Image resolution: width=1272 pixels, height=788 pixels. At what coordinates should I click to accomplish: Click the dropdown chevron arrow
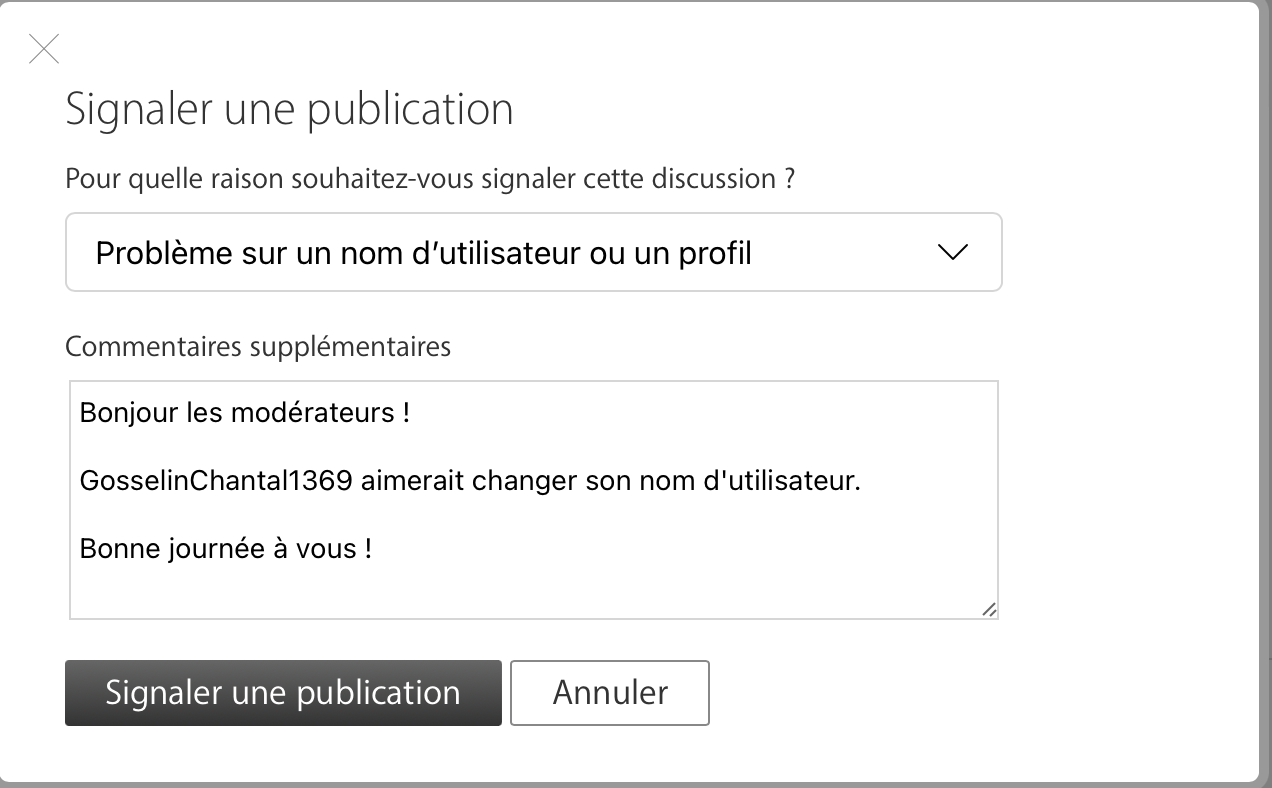click(x=953, y=253)
